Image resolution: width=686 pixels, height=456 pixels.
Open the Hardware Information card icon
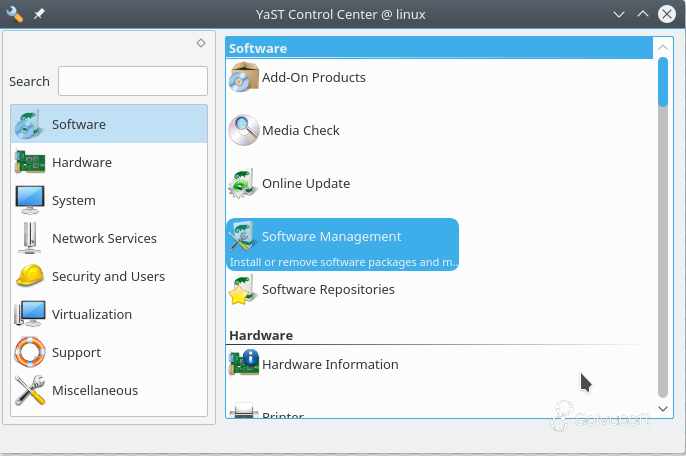coord(244,363)
